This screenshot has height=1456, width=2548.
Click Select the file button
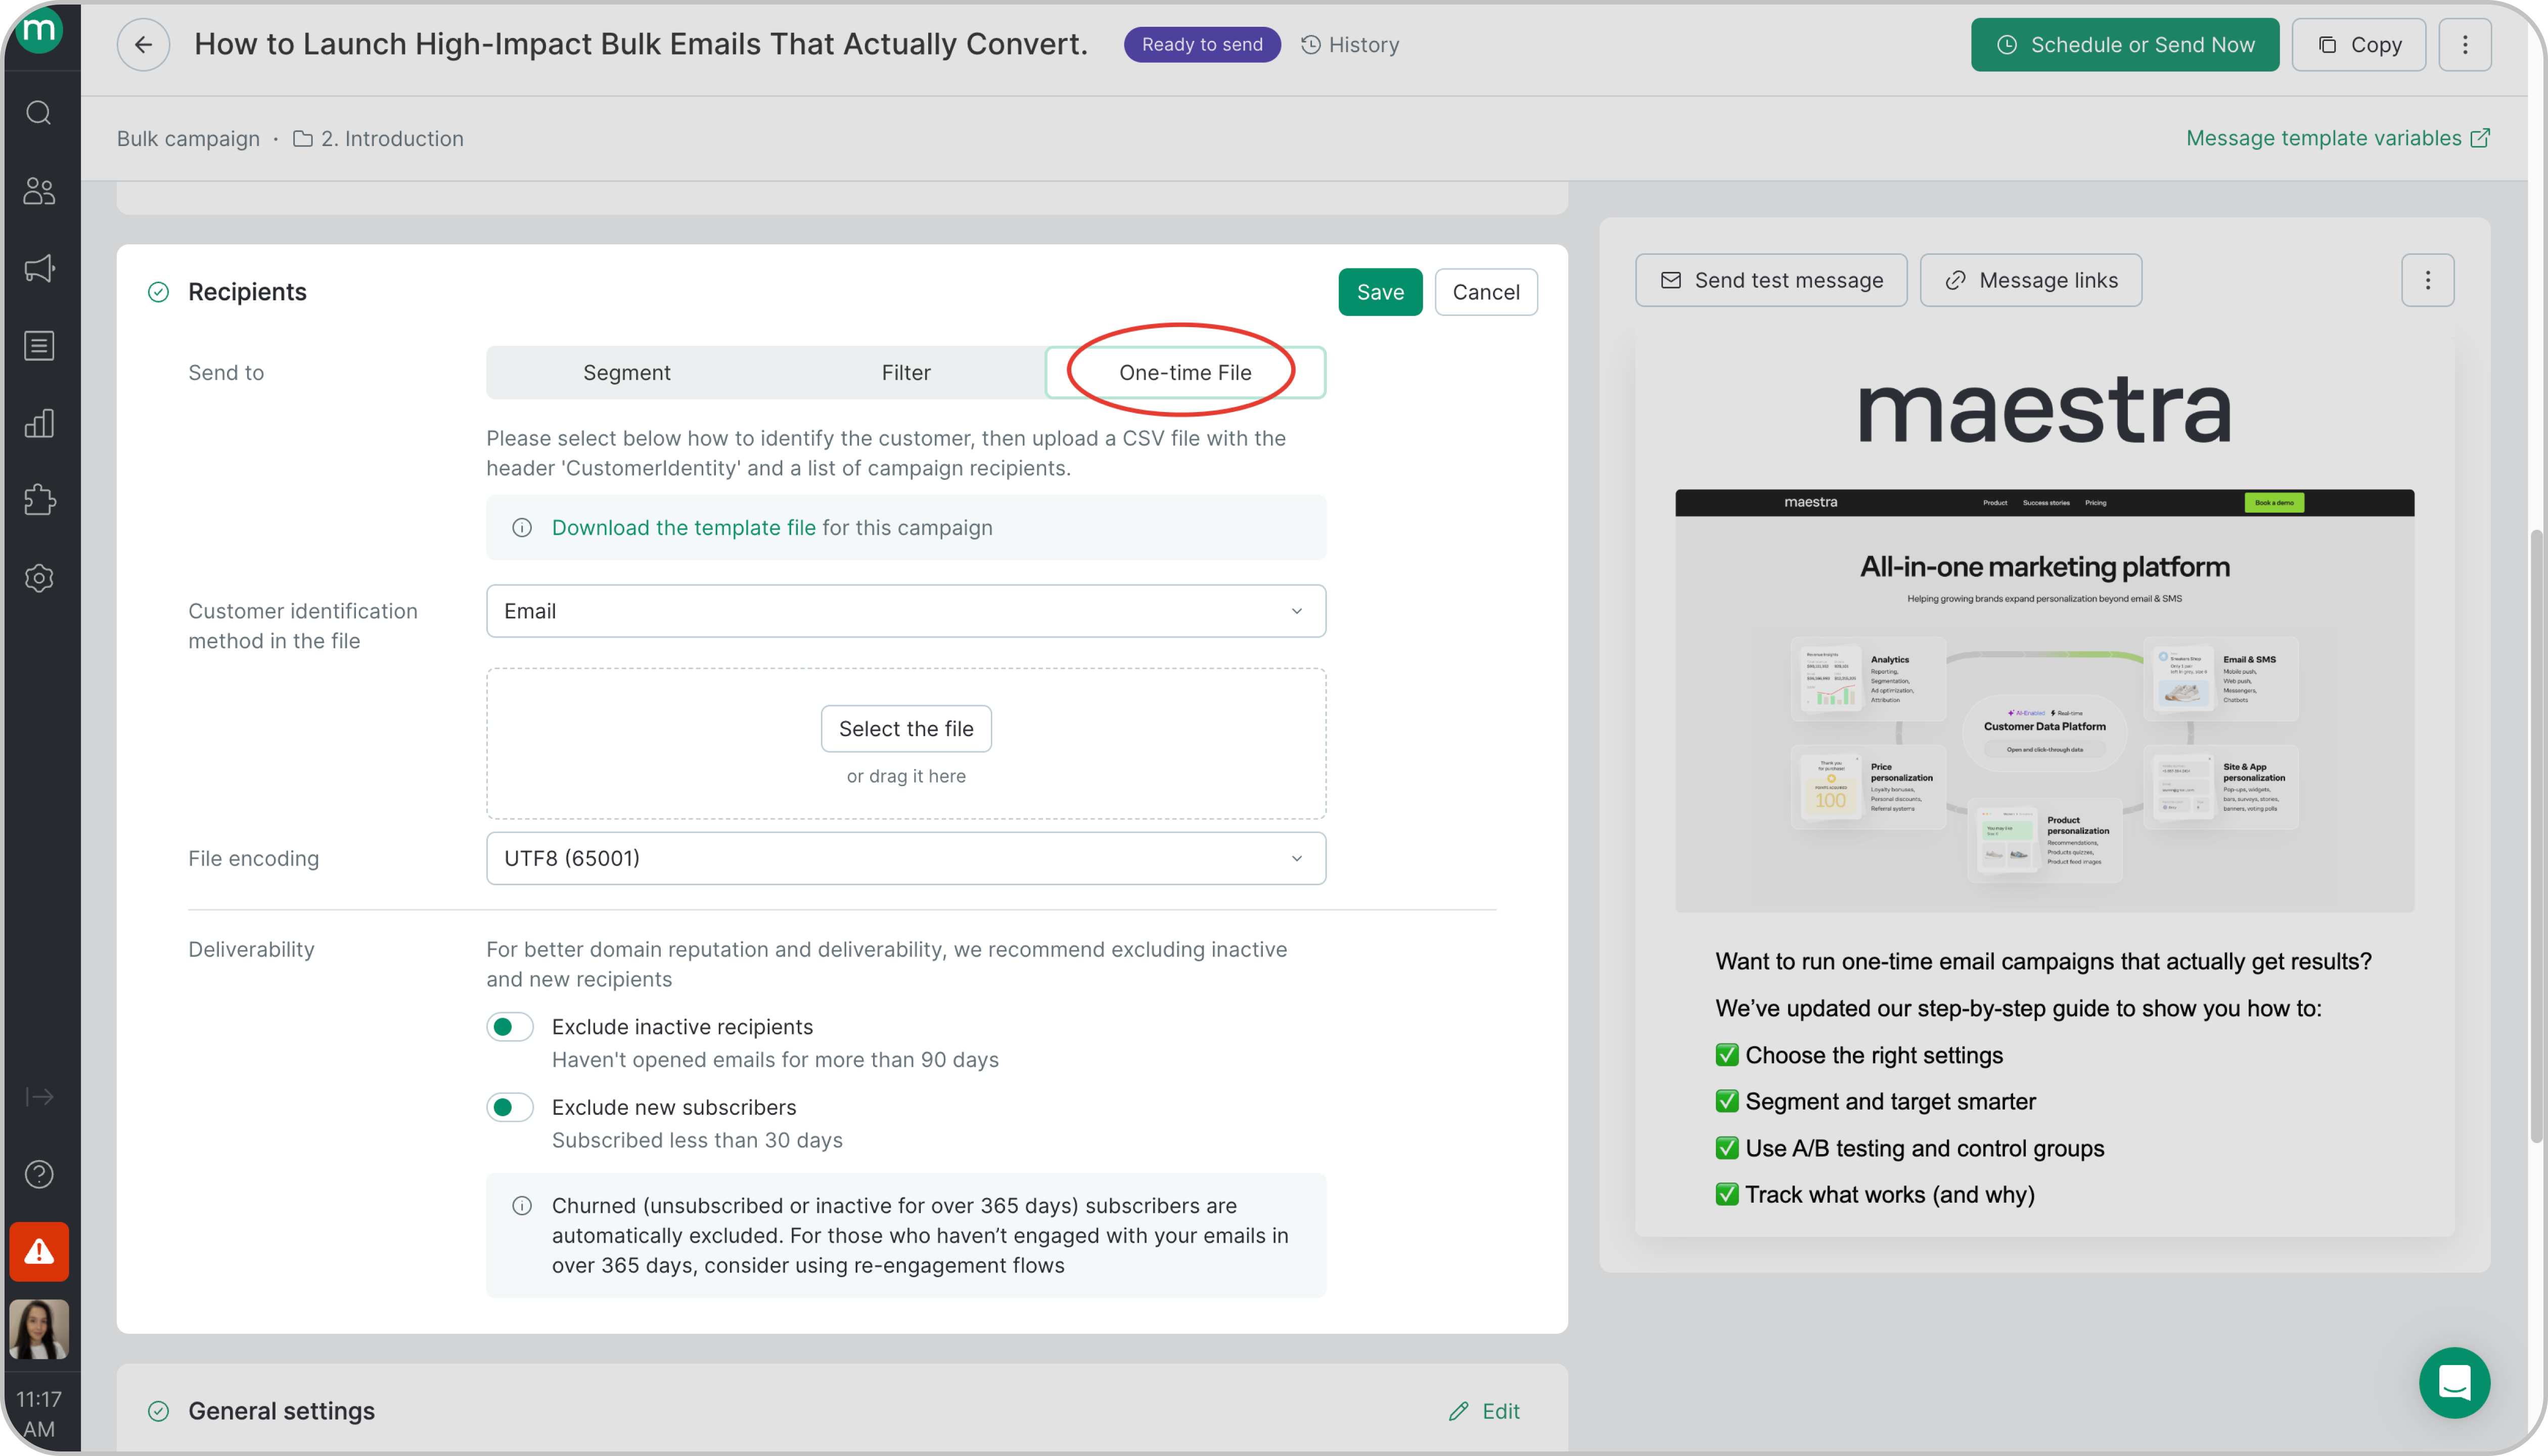[906, 729]
